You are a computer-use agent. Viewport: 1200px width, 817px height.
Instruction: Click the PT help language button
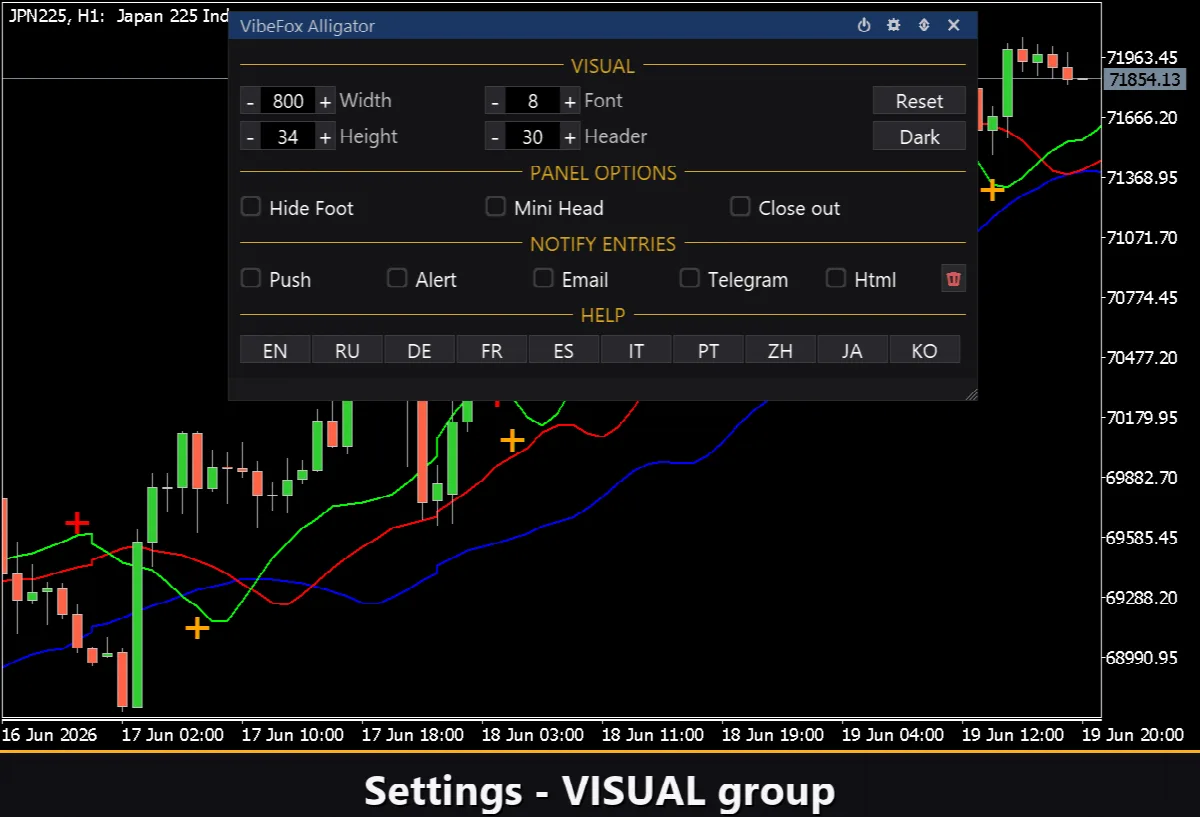coord(708,351)
